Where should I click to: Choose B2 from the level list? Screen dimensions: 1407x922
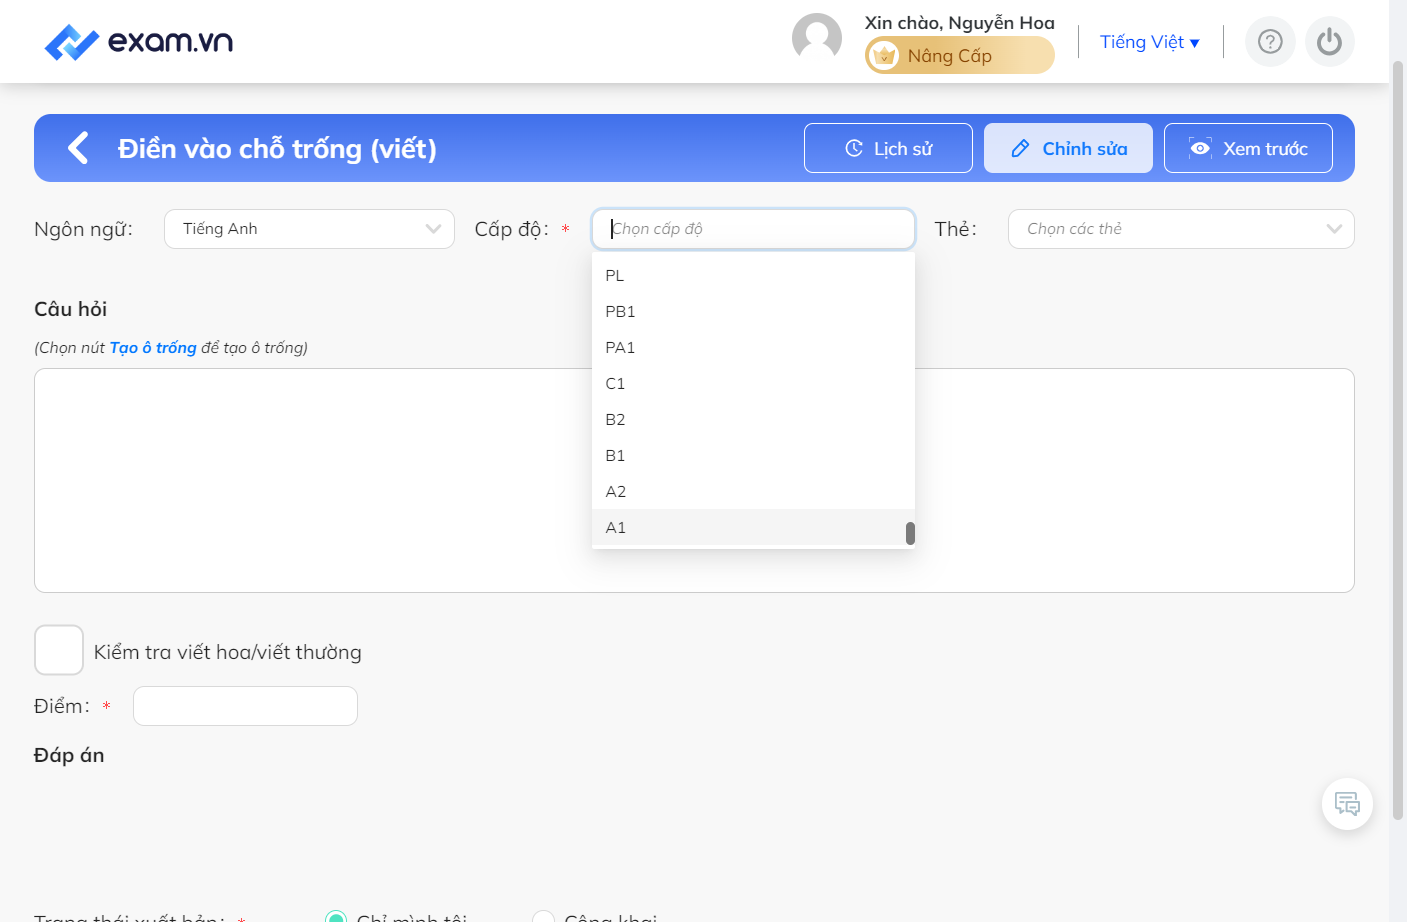tap(753, 419)
